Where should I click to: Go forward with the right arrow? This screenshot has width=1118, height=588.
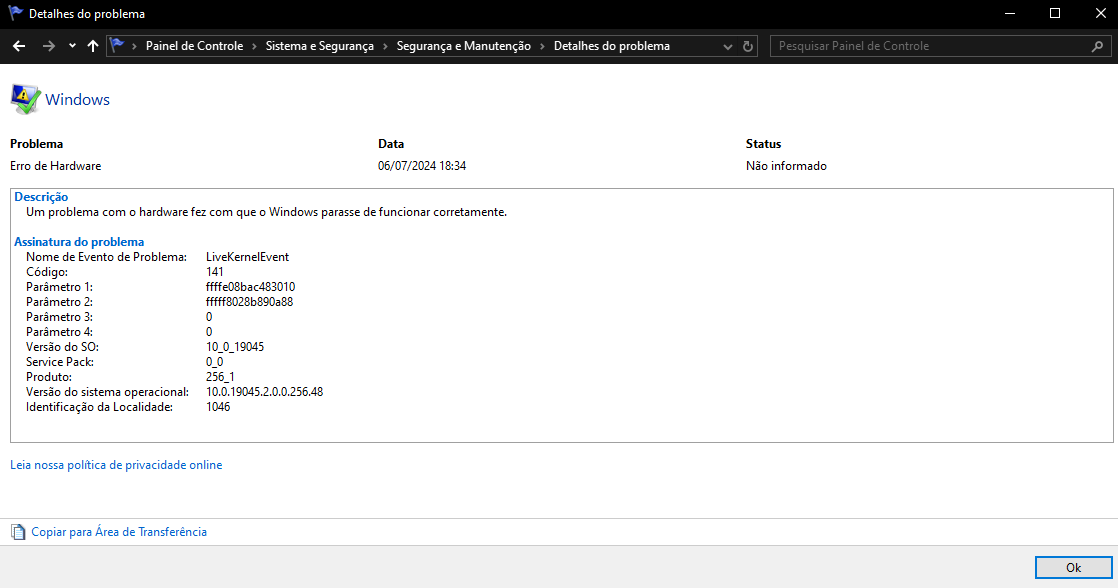[48, 46]
